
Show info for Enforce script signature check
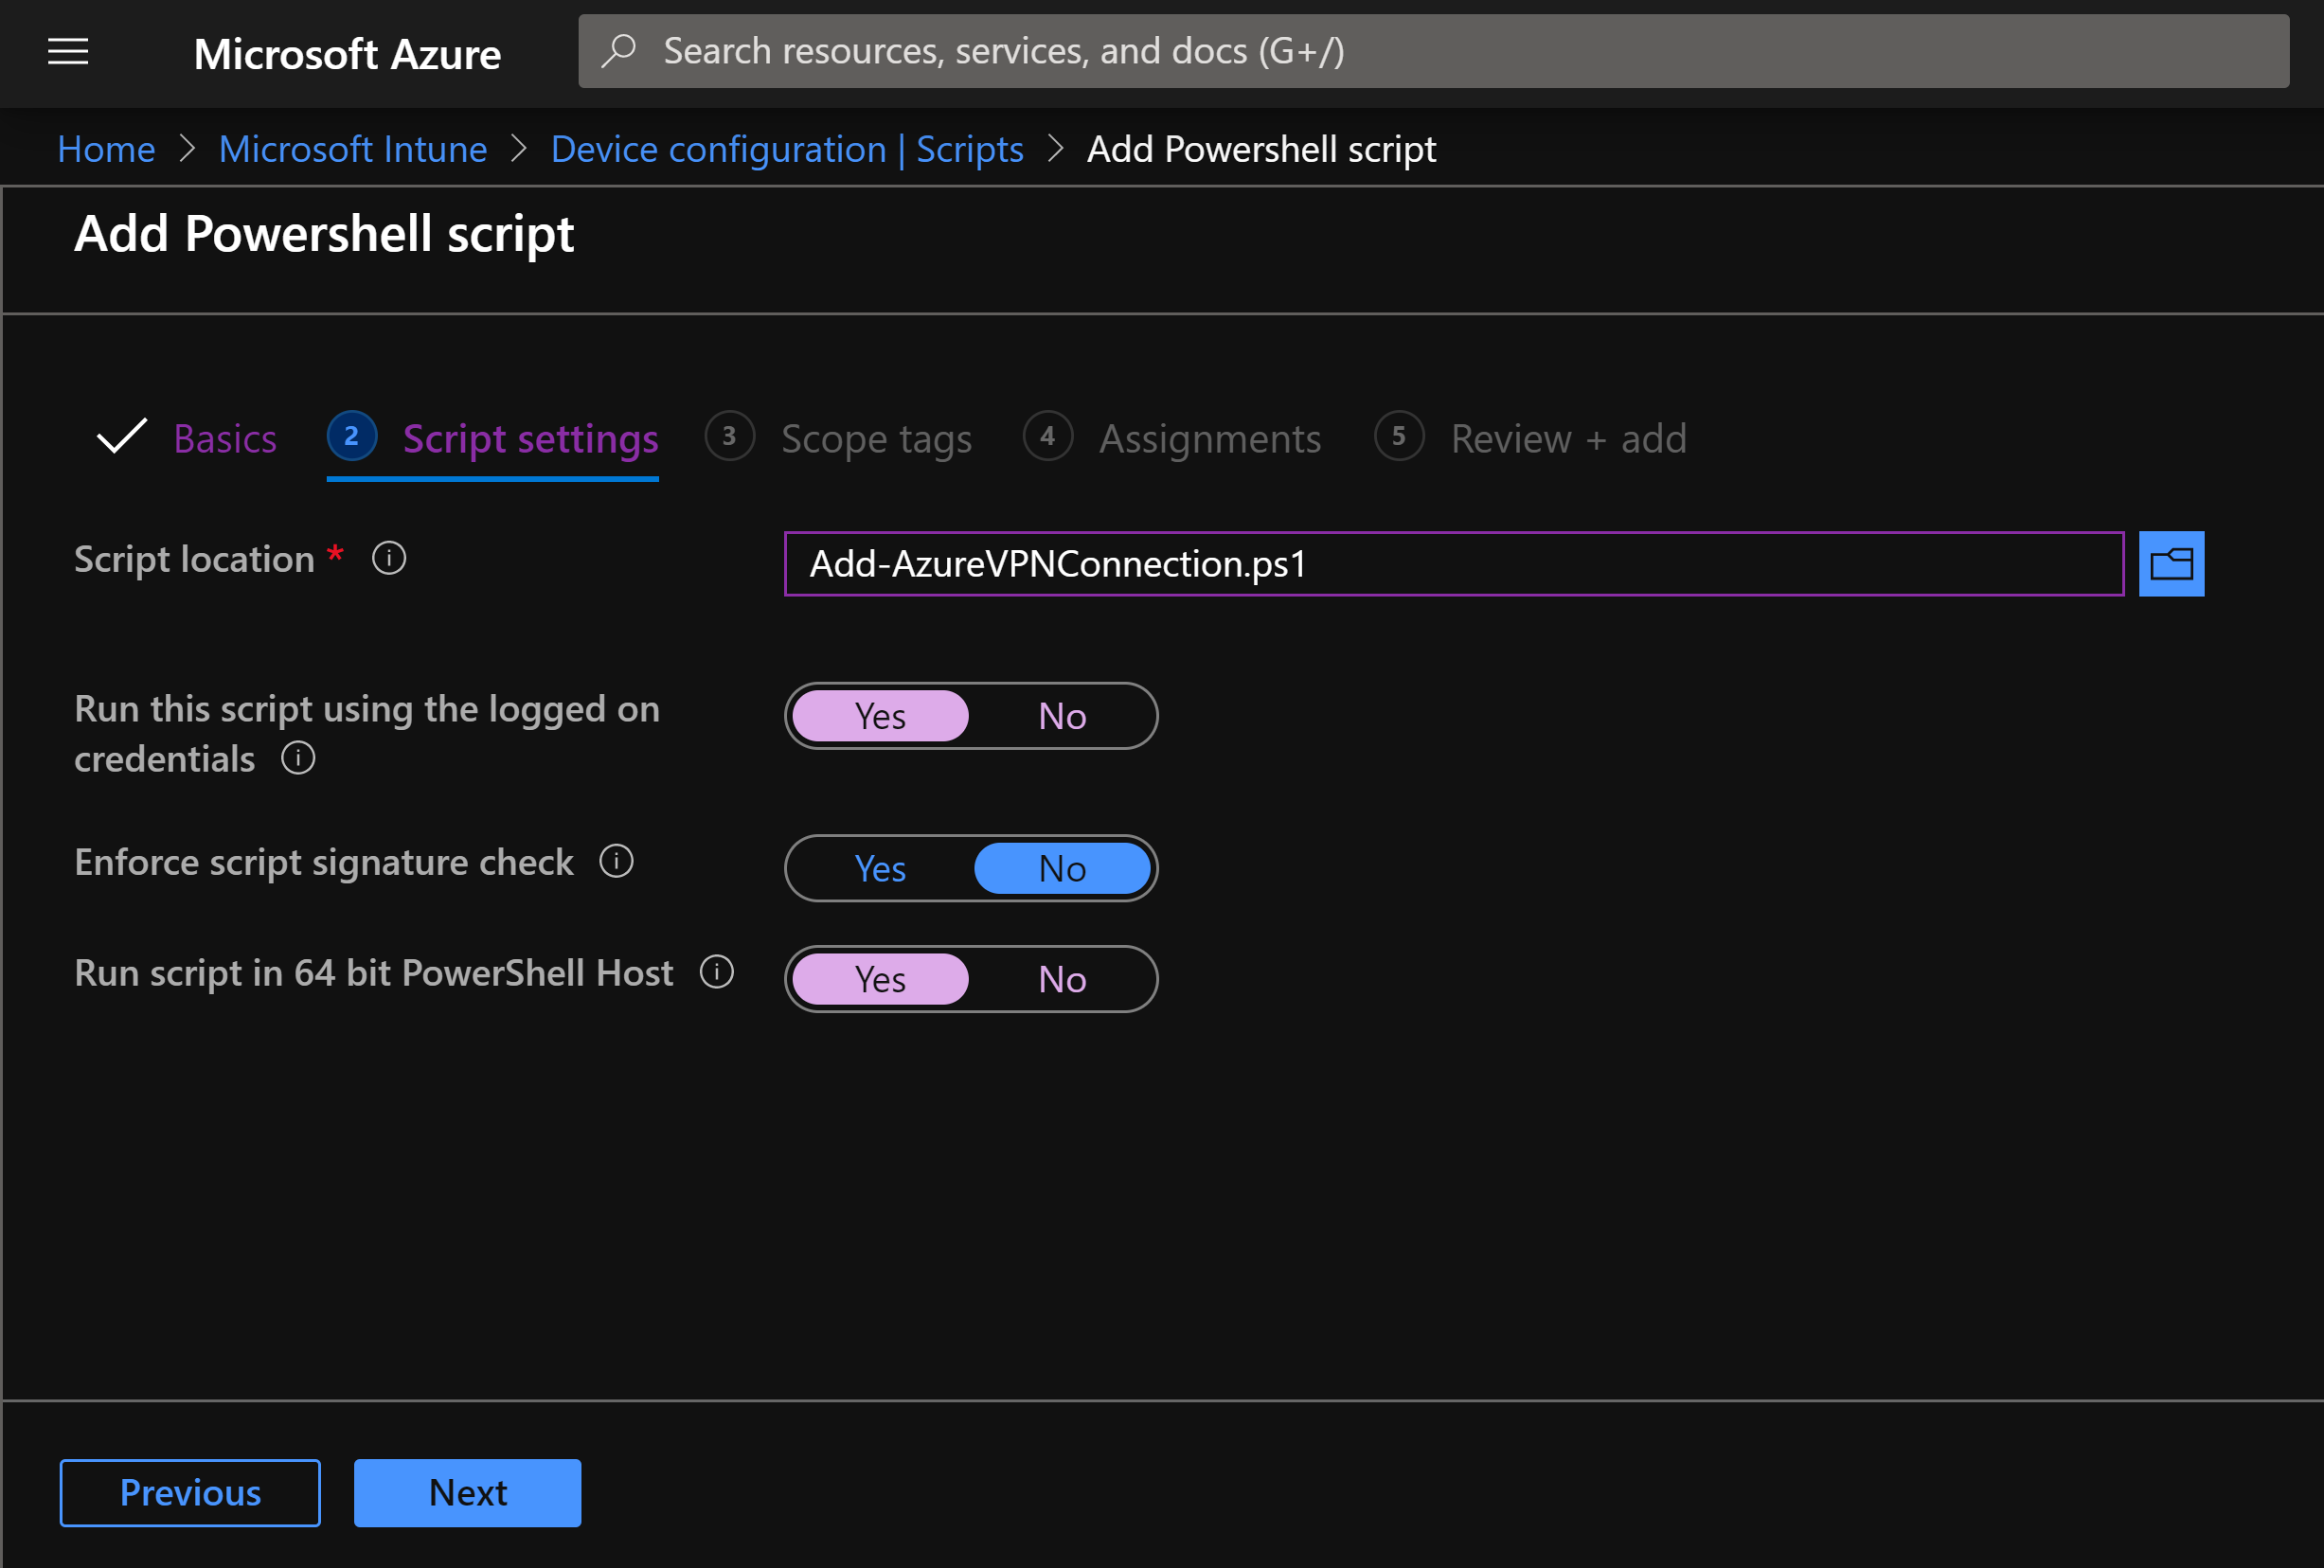click(x=616, y=861)
